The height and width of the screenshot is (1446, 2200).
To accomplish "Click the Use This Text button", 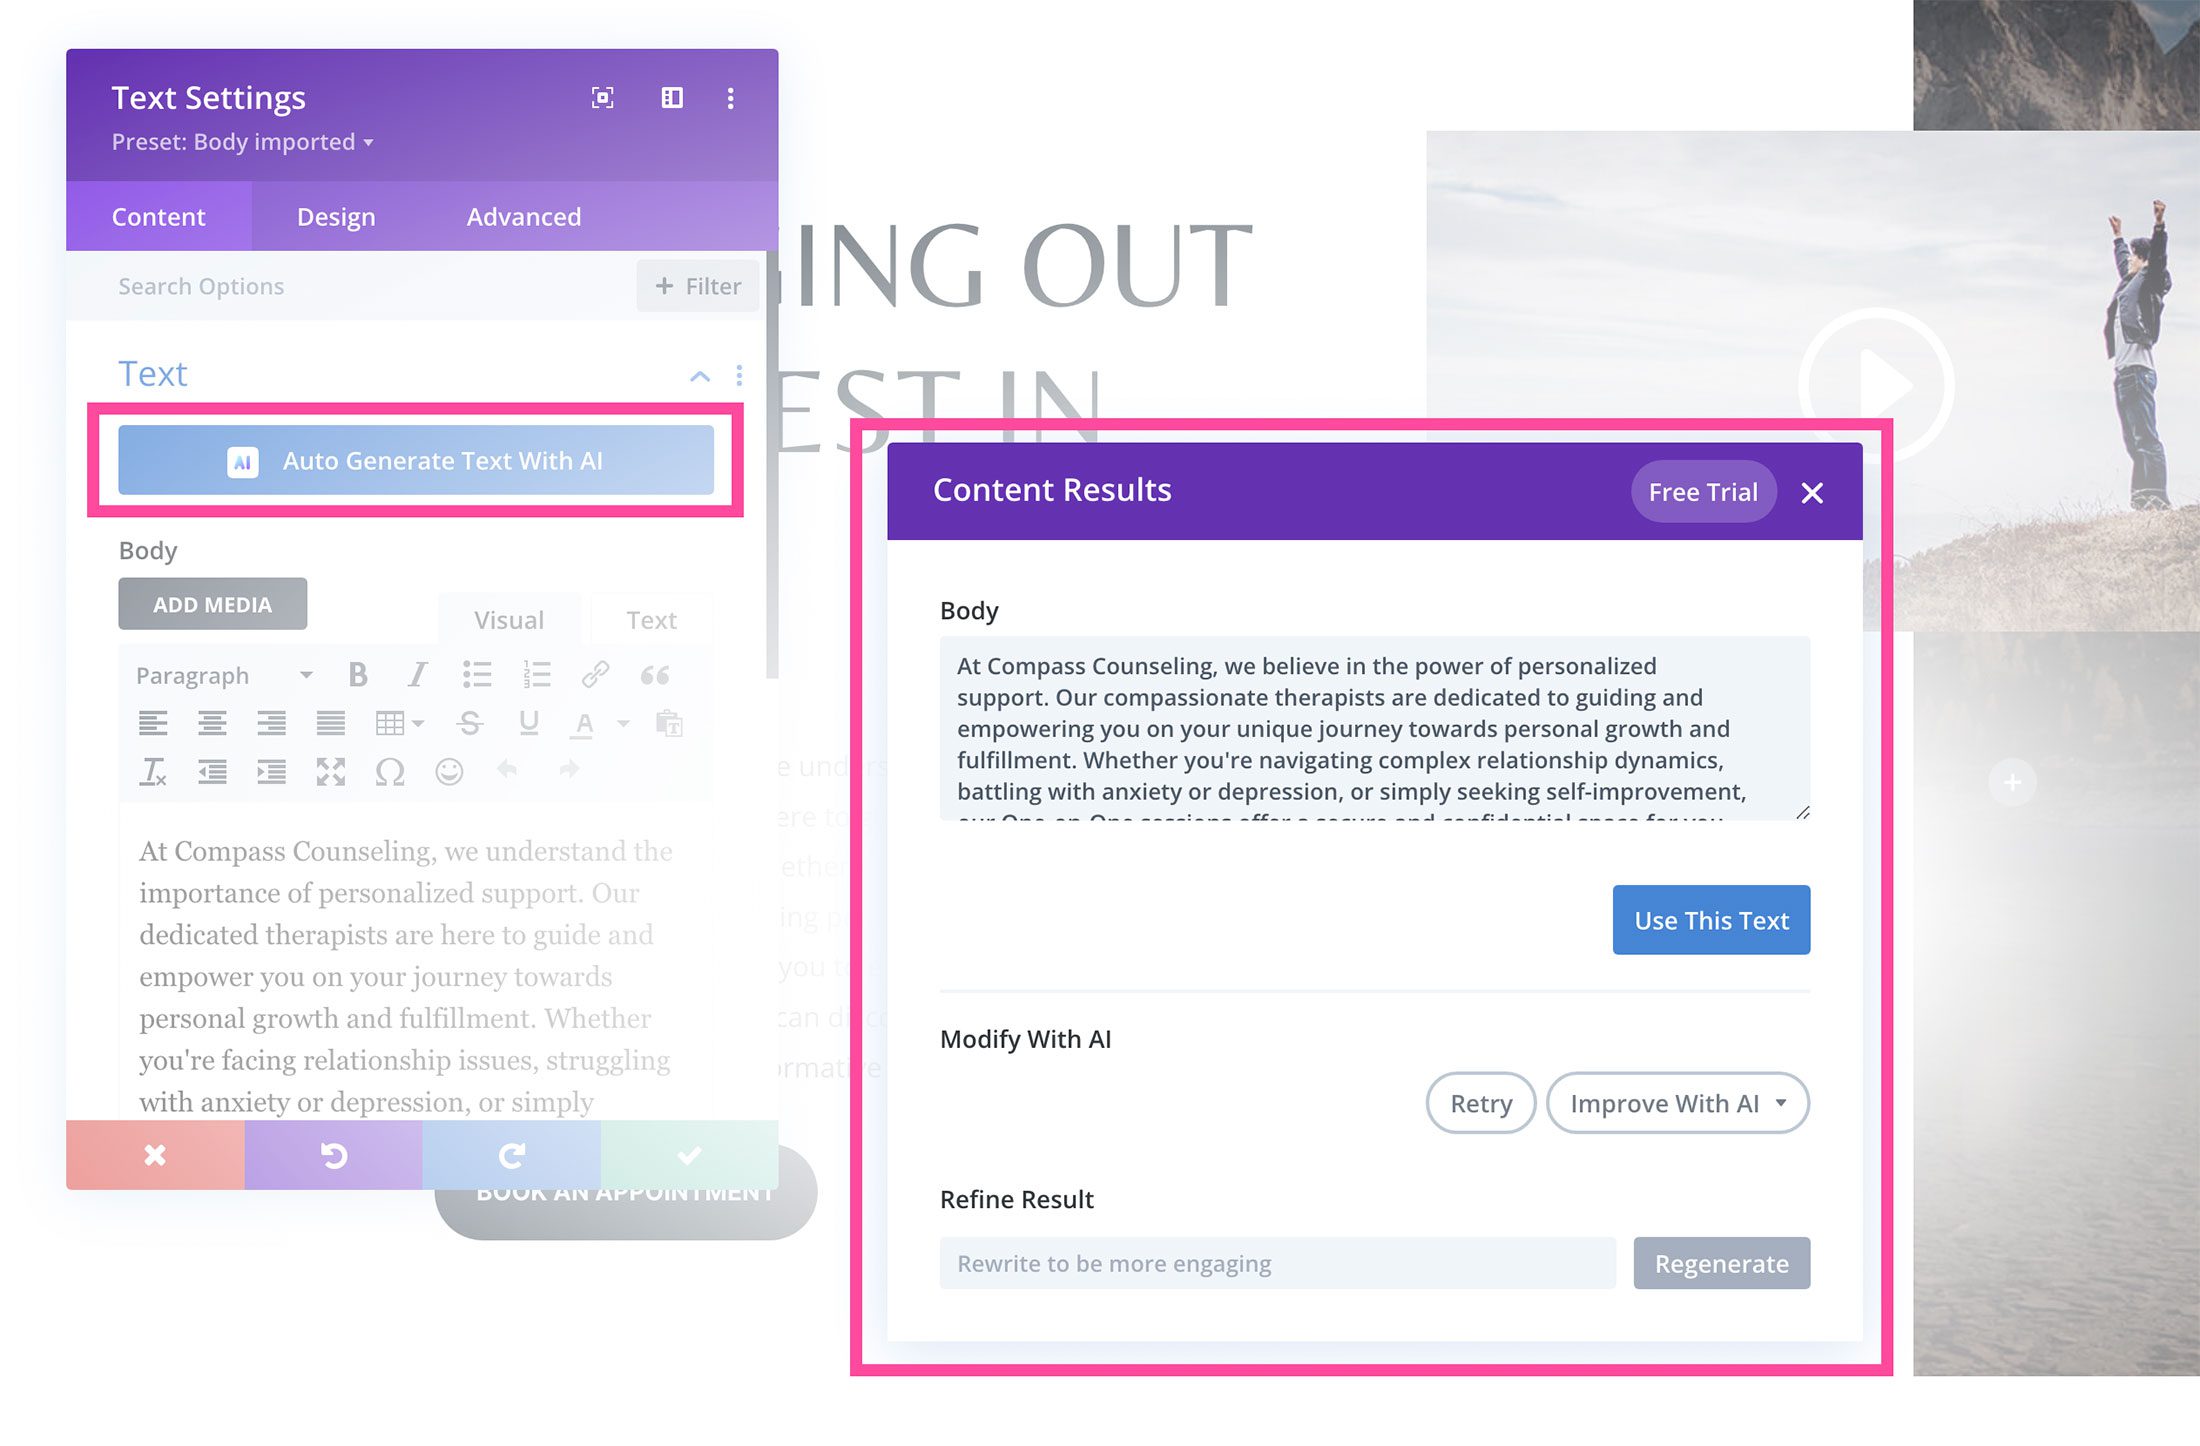I will (1711, 918).
